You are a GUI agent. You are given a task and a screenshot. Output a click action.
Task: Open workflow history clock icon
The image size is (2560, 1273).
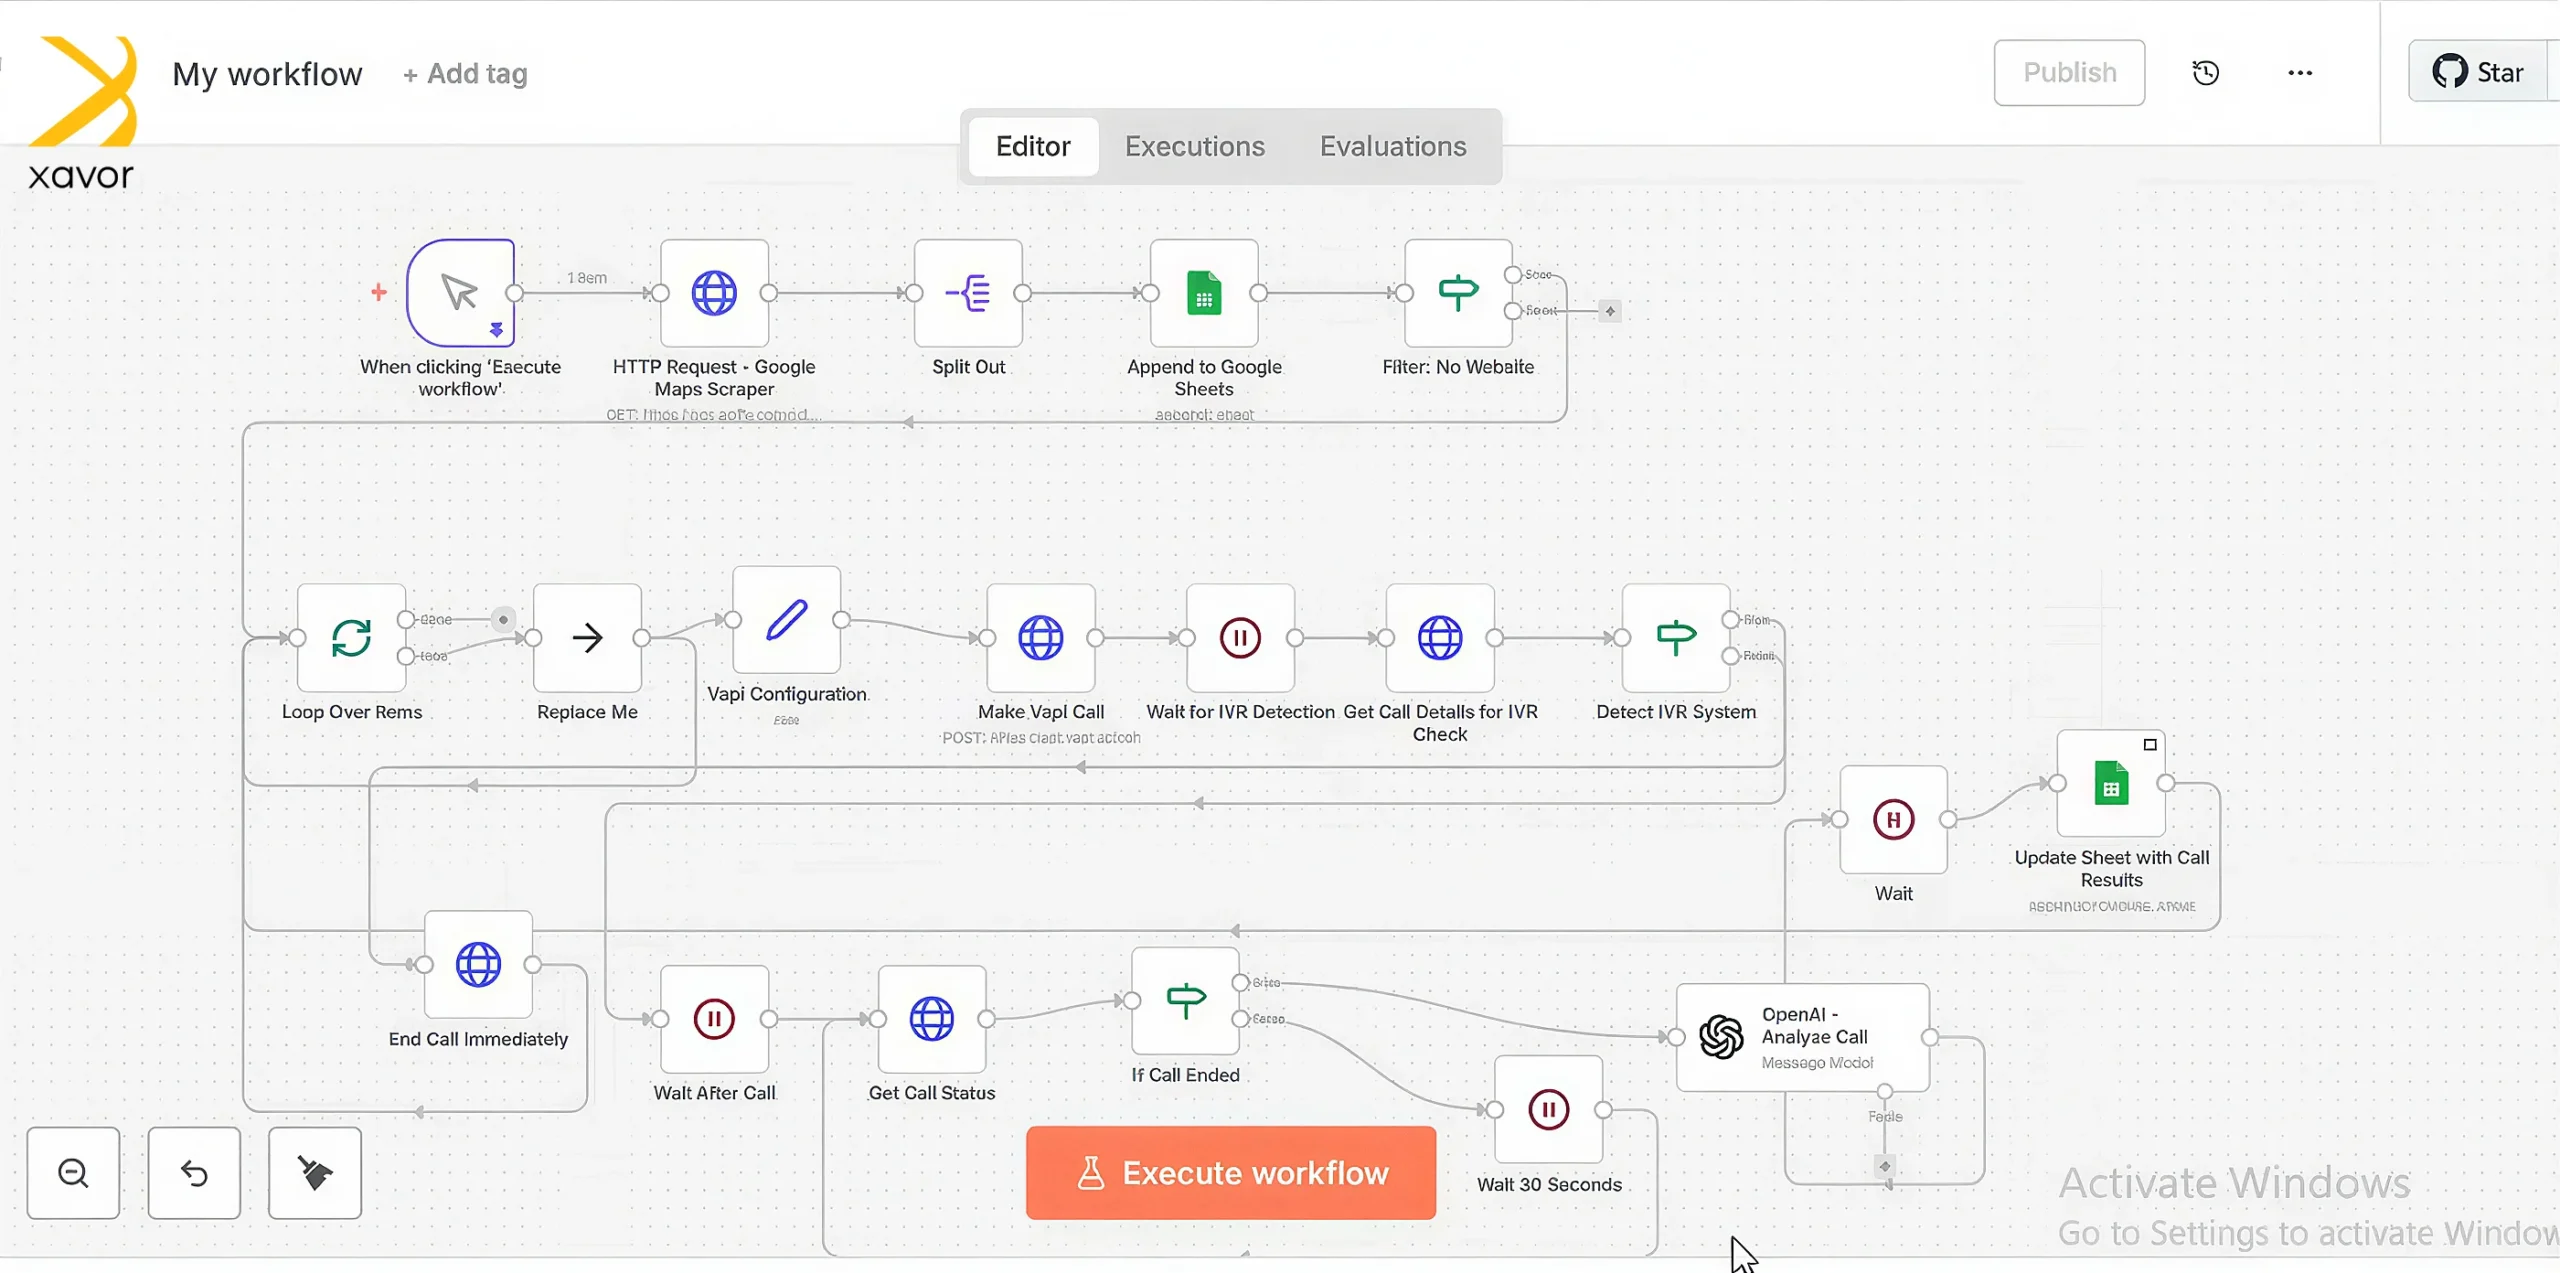pos(2205,73)
